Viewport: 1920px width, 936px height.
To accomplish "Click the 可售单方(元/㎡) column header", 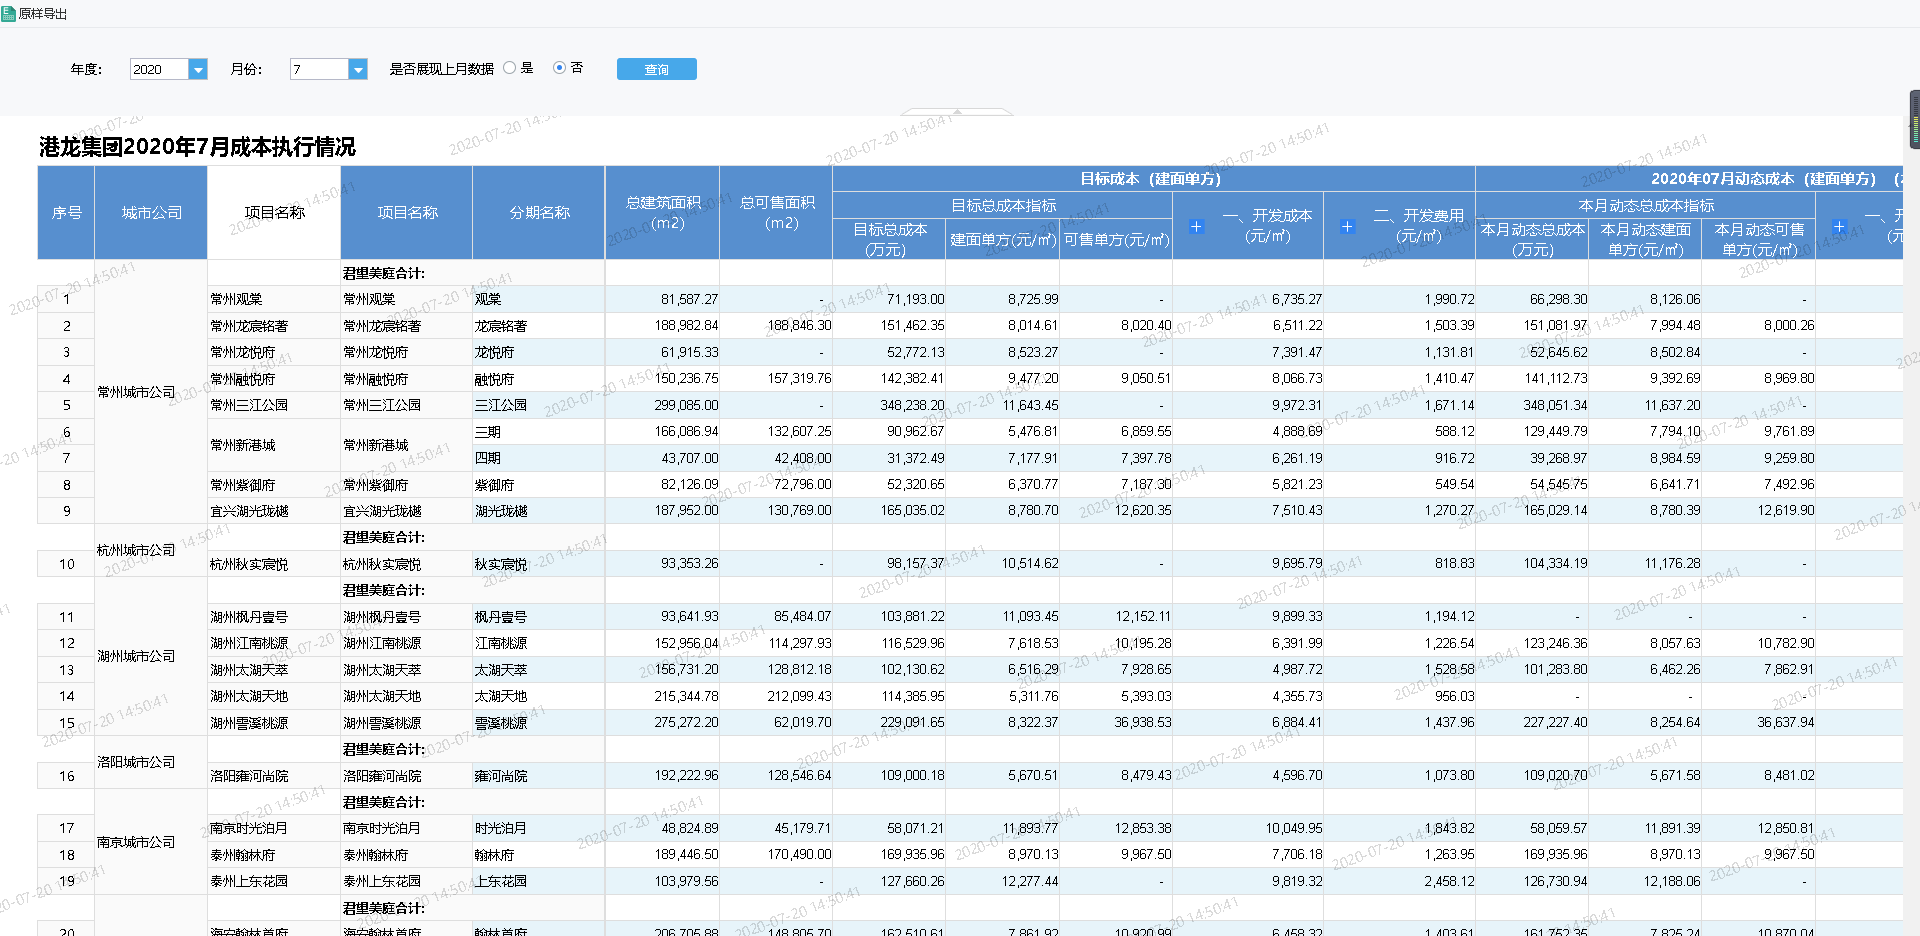I will pos(1116,239).
